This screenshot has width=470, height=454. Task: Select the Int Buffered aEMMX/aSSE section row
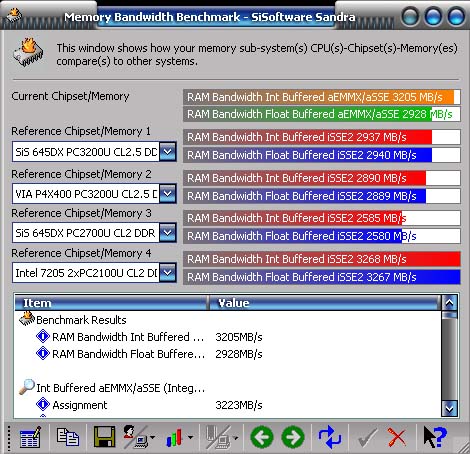click(x=228, y=388)
